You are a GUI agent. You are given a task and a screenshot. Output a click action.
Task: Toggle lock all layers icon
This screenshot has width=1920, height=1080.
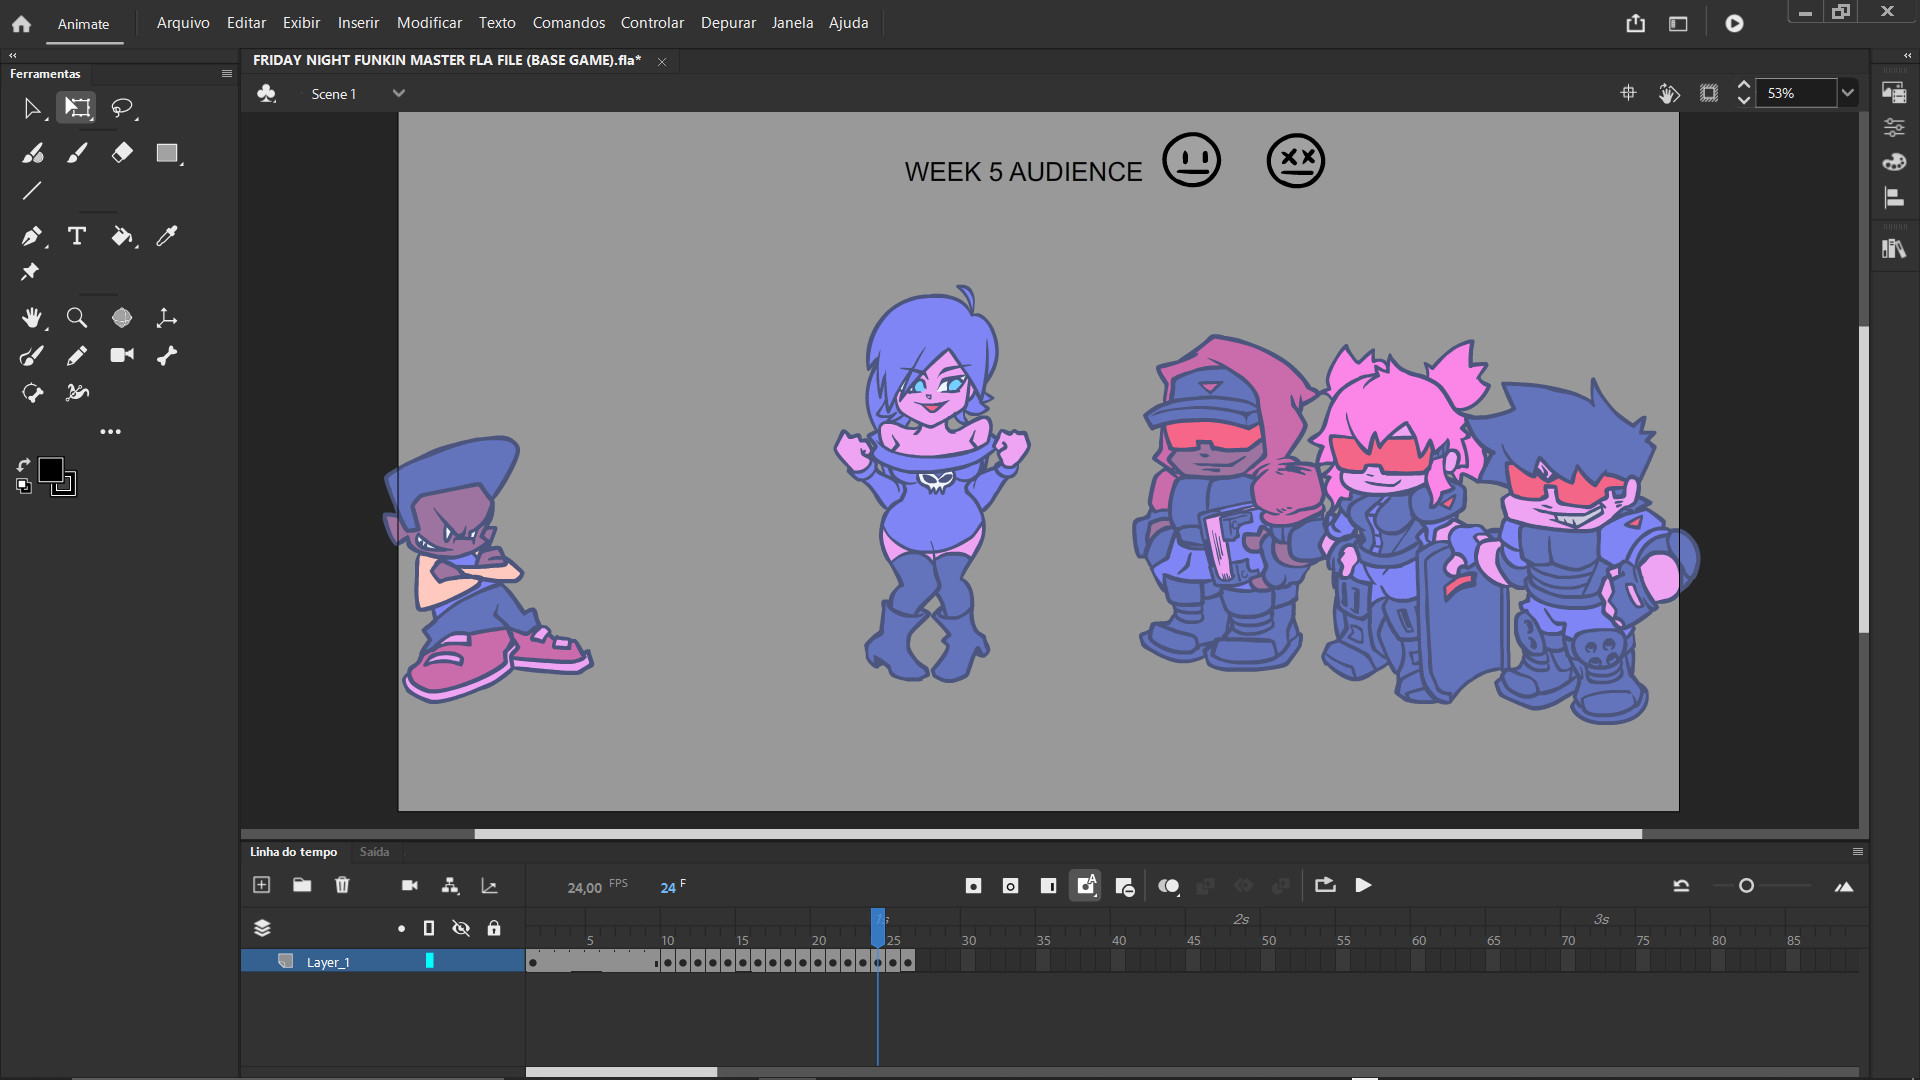(x=494, y=928)
